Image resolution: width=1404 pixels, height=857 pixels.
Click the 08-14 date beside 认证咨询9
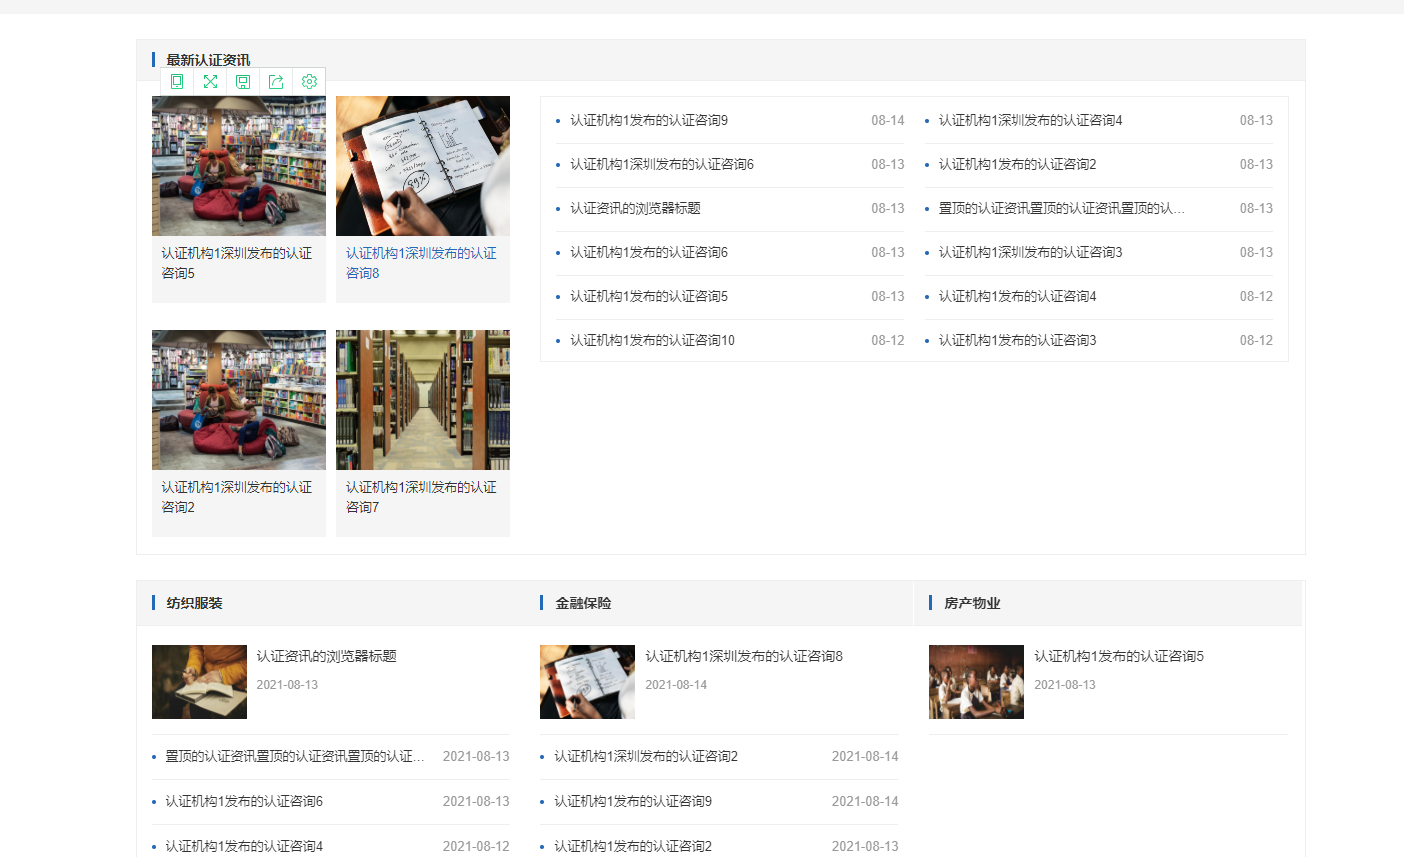coord(888,120)
